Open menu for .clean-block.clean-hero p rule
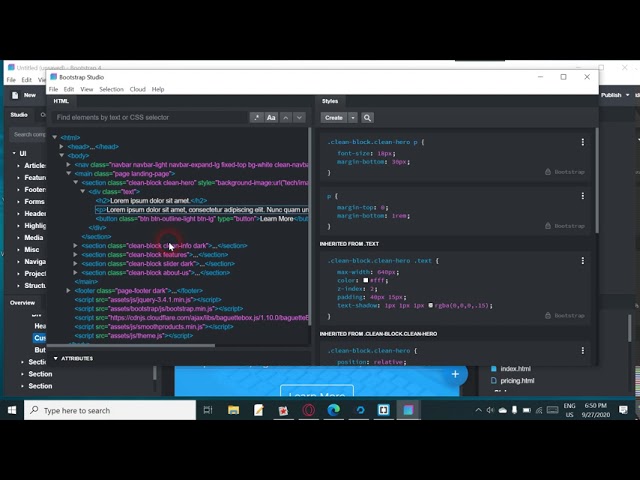640x480 pixels. 582,142
